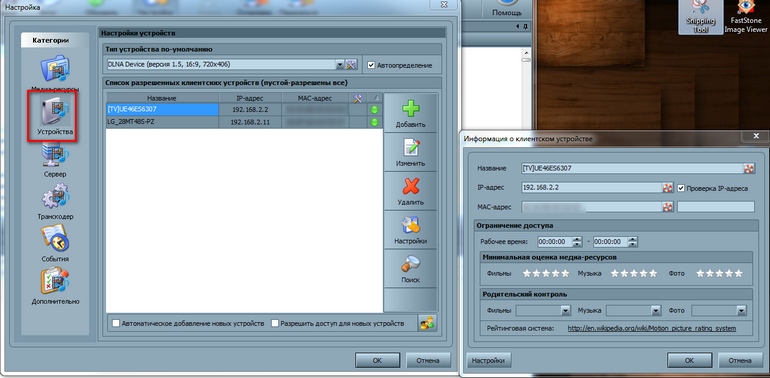The width and height of the screenshot is (770, 378).
Task: Toggle the Проверка IP-адреса checkbox
Action: (681, 188)
